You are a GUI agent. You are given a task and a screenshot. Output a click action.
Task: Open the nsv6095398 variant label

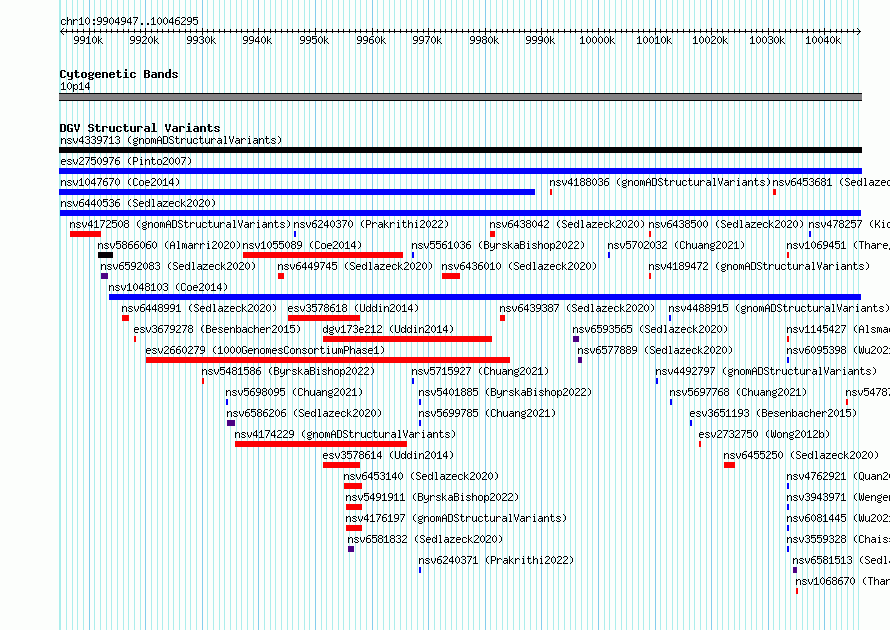coord(838,350)
